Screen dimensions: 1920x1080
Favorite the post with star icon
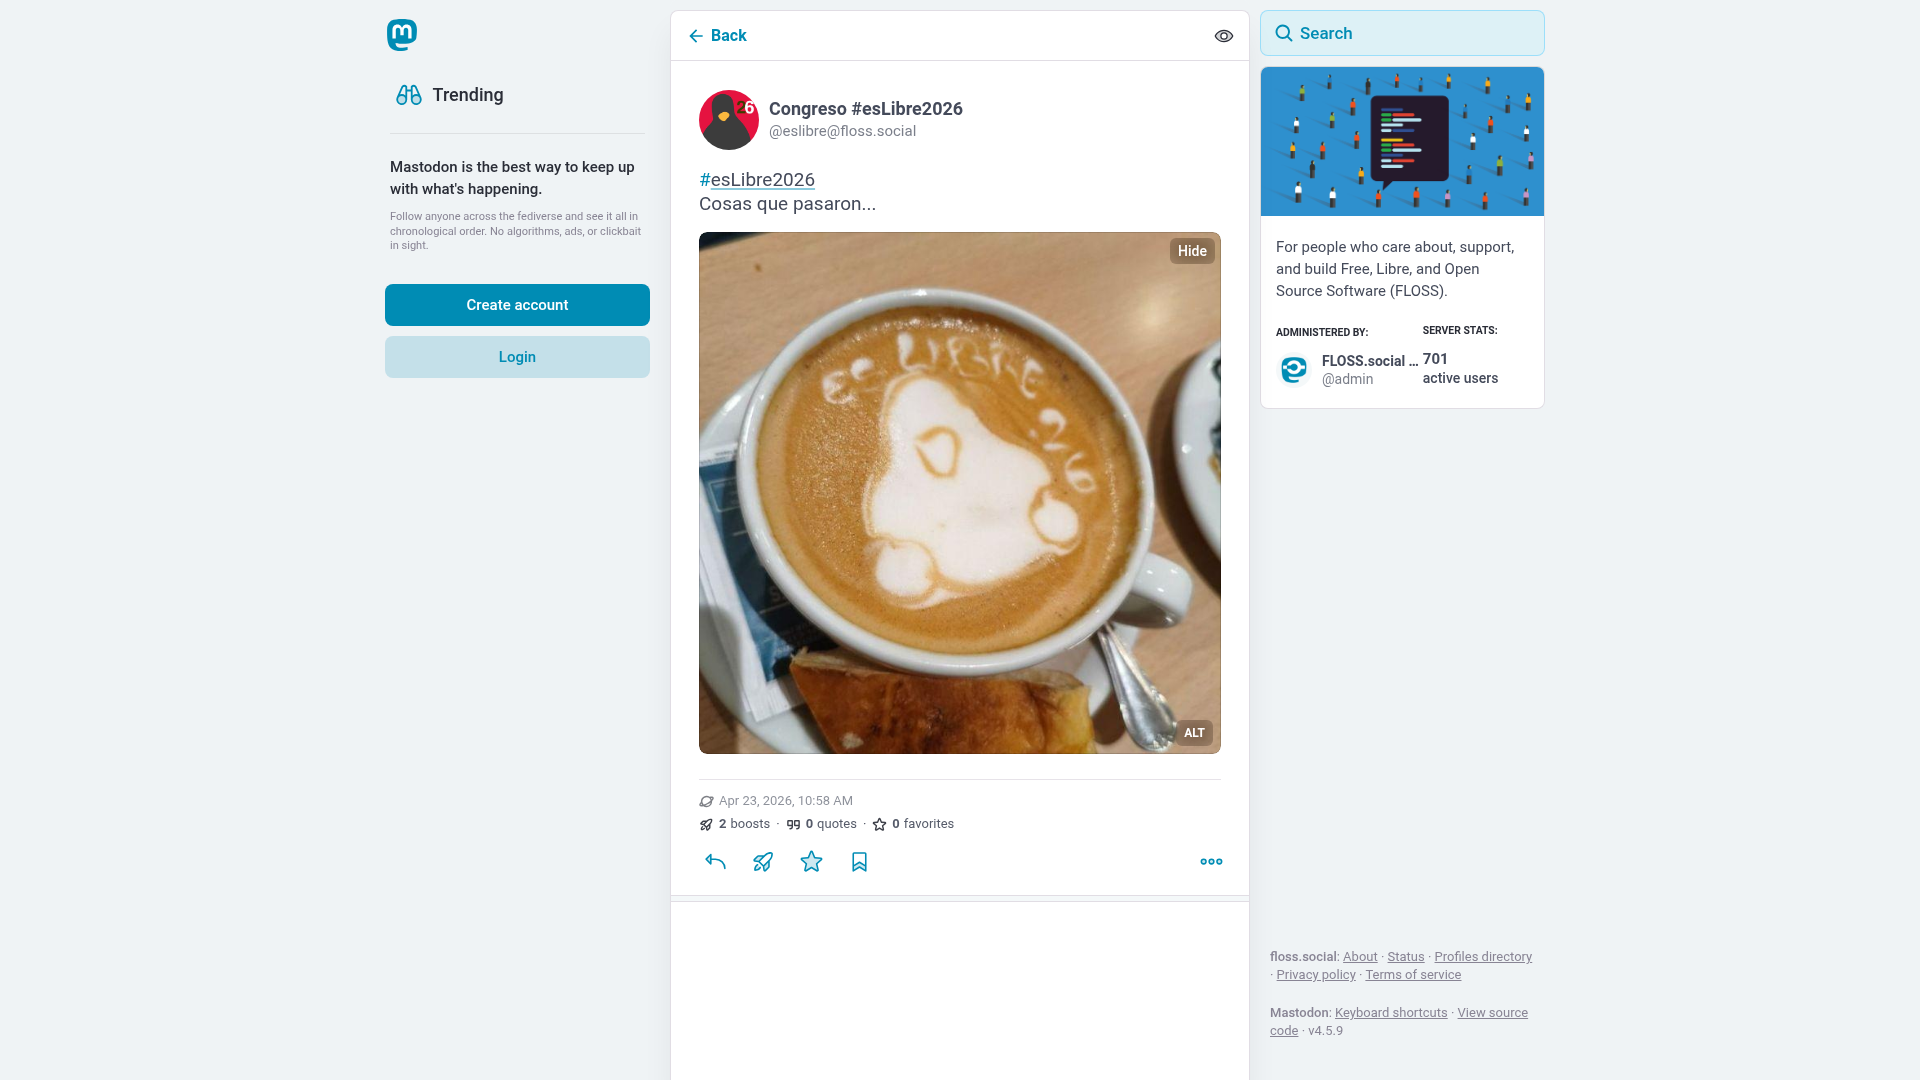pos(811,862)
